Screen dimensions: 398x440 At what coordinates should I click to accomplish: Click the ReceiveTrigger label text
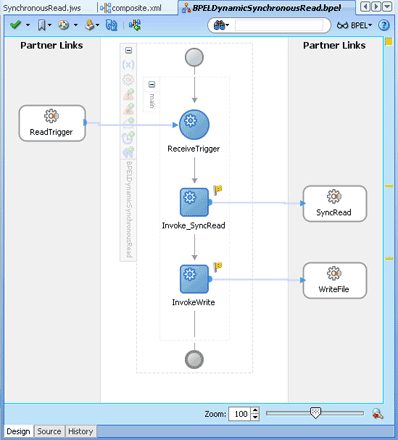click(x=194, y=149)
